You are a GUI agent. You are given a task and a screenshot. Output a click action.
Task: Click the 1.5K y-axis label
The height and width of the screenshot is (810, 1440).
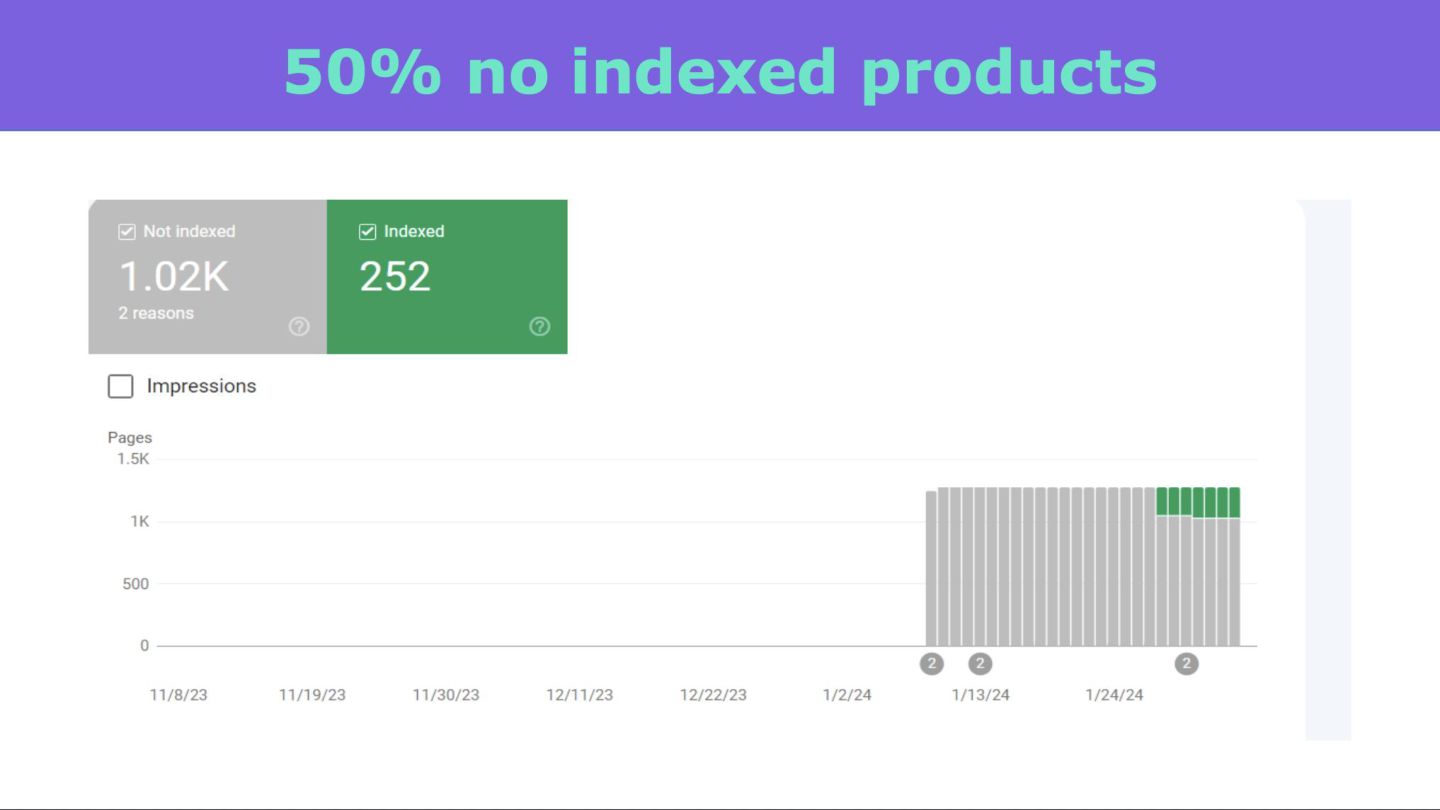tap(133, 459)
